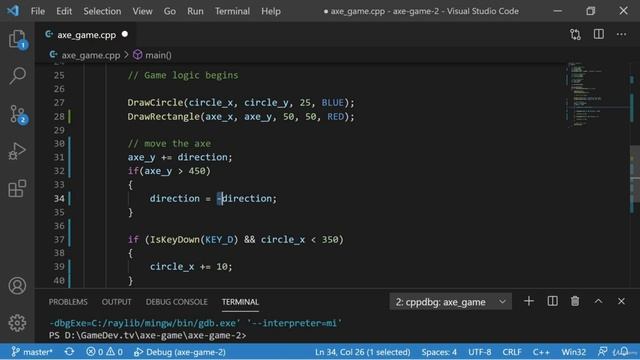Select the TERMINAL panel tab
The width and height of the screenshot is (640, 360).
pos(240,302)
